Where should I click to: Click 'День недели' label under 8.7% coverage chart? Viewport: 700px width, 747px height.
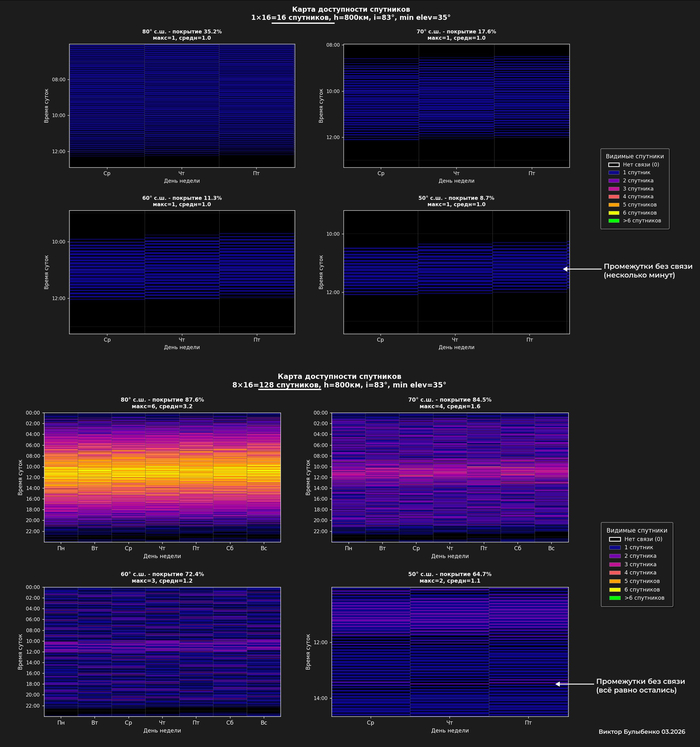coord(456,347)
